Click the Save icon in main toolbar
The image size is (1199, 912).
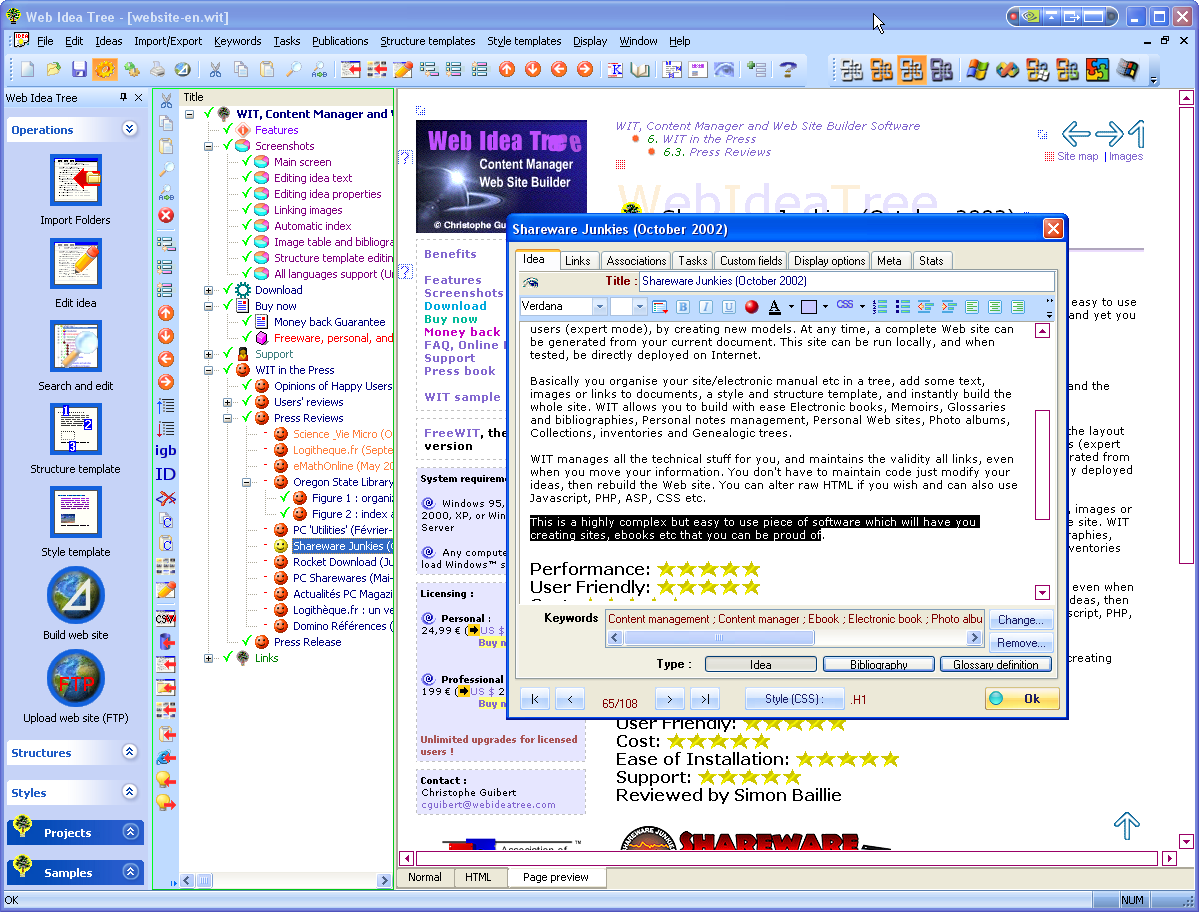pyautogui.click(x=79, y=69)
